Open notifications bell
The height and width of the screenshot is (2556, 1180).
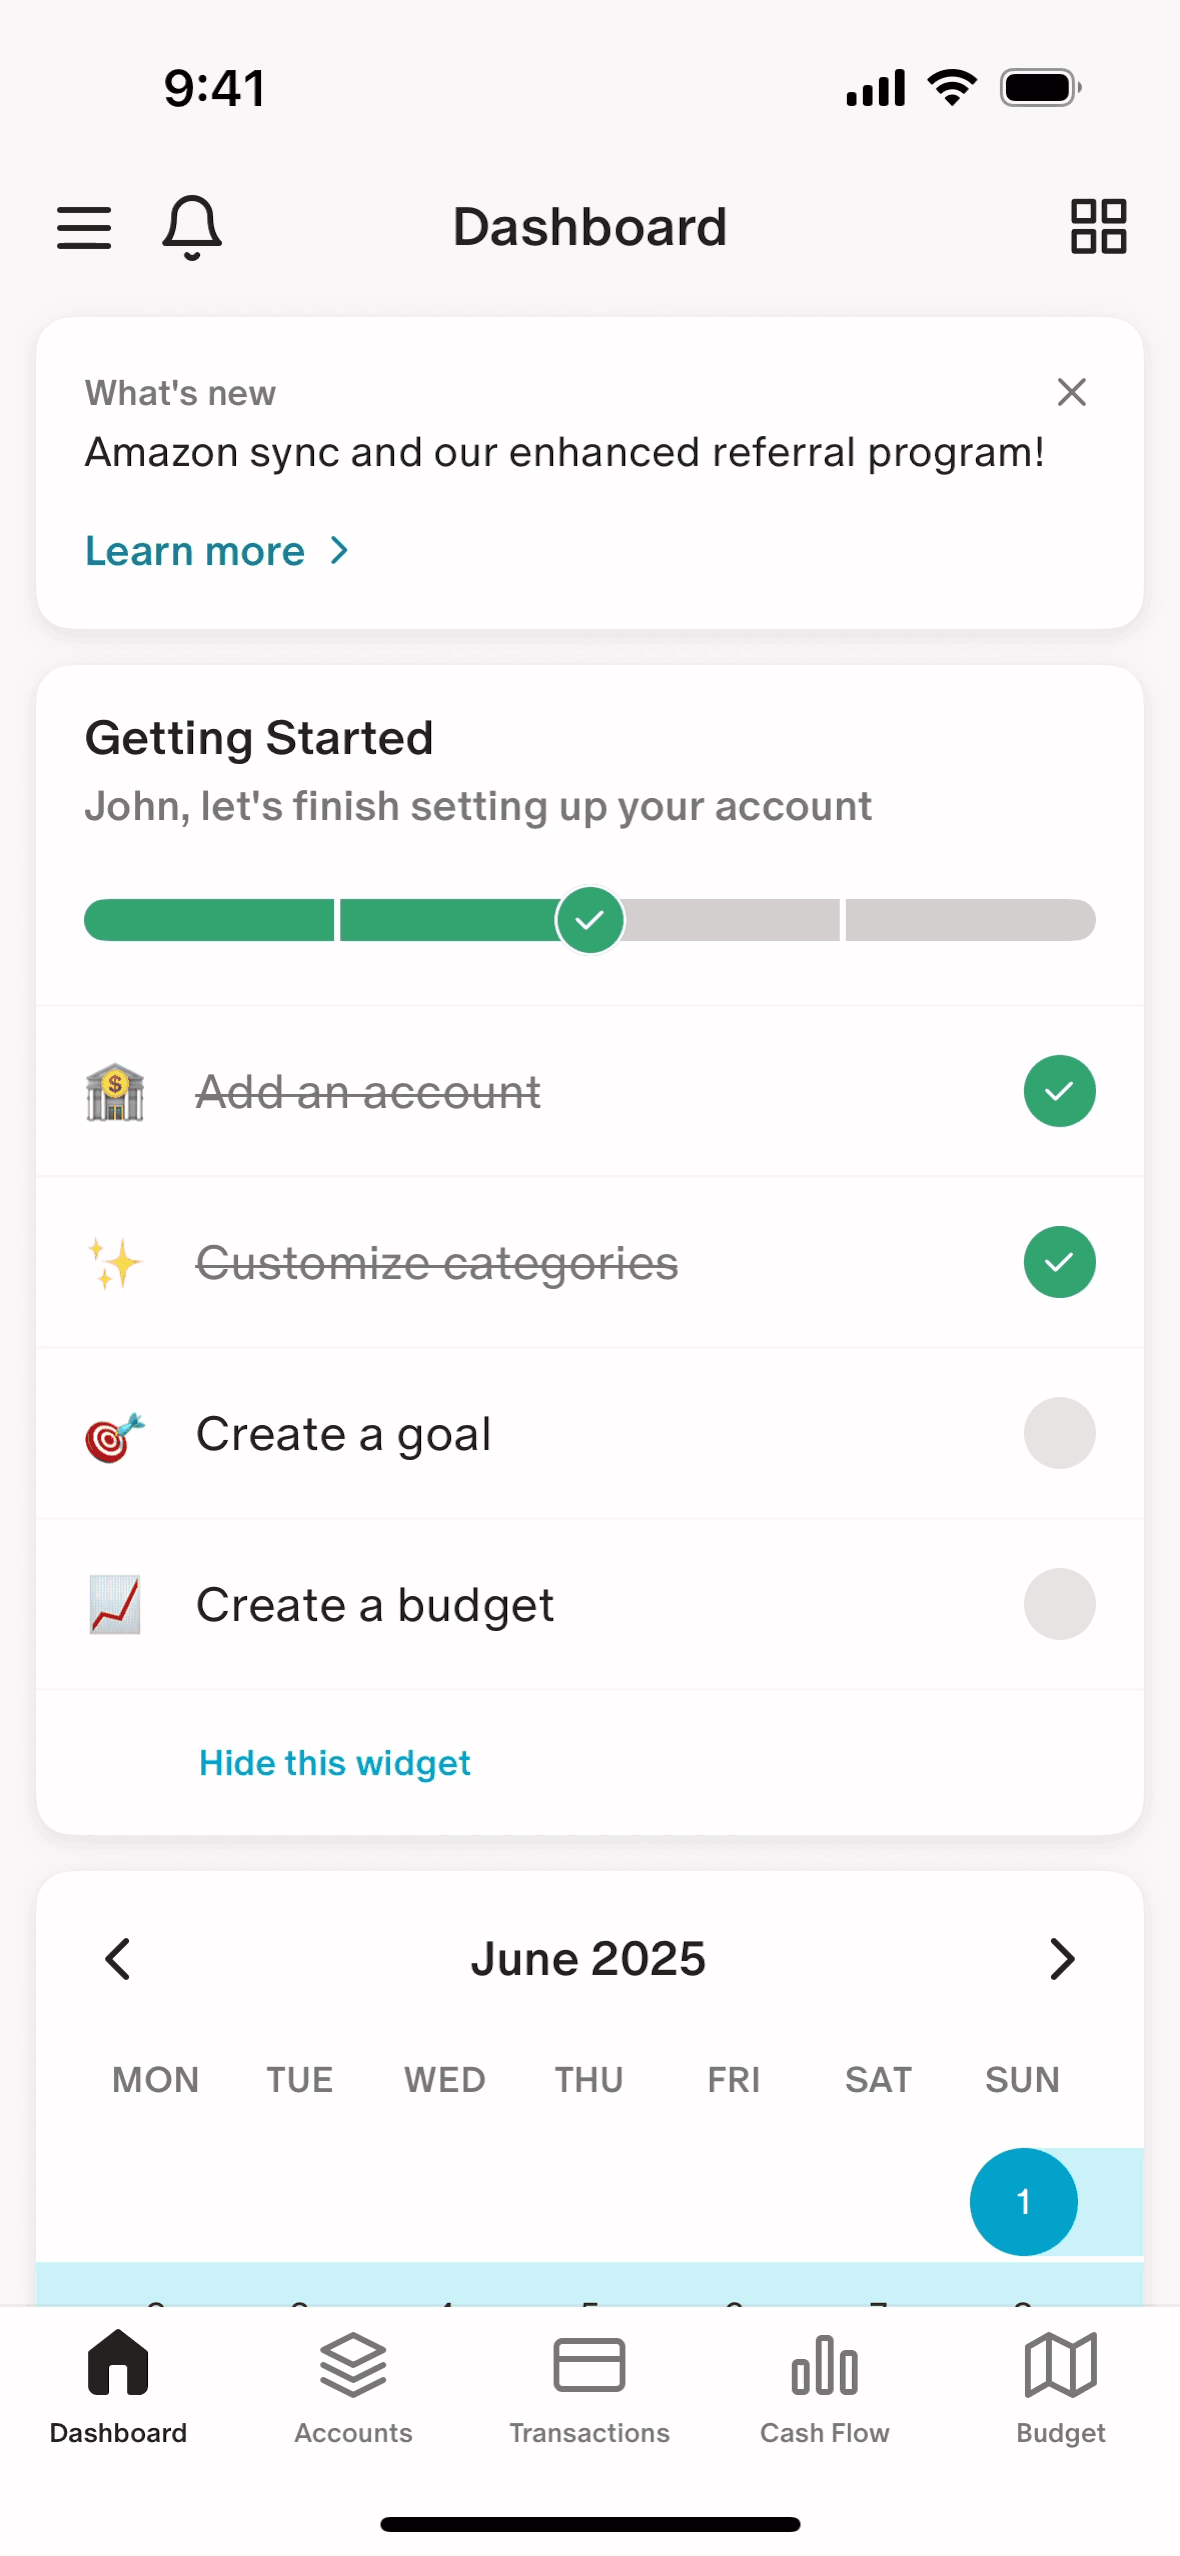191,227
